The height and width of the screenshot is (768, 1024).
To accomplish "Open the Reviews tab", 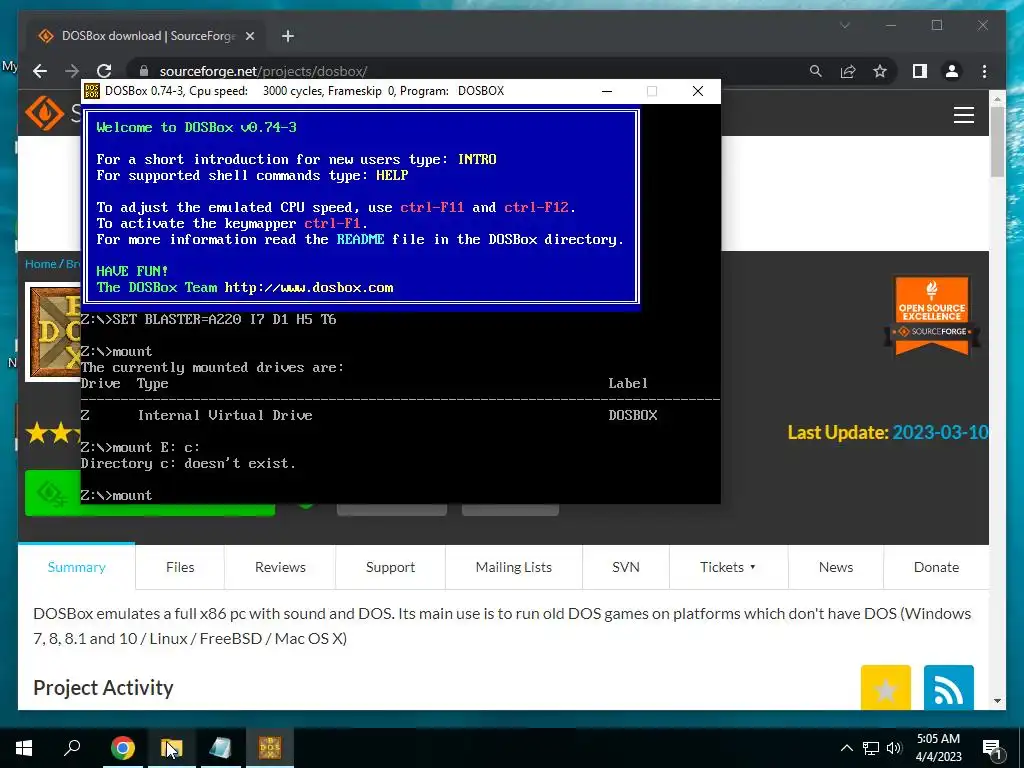I will 280,567.
